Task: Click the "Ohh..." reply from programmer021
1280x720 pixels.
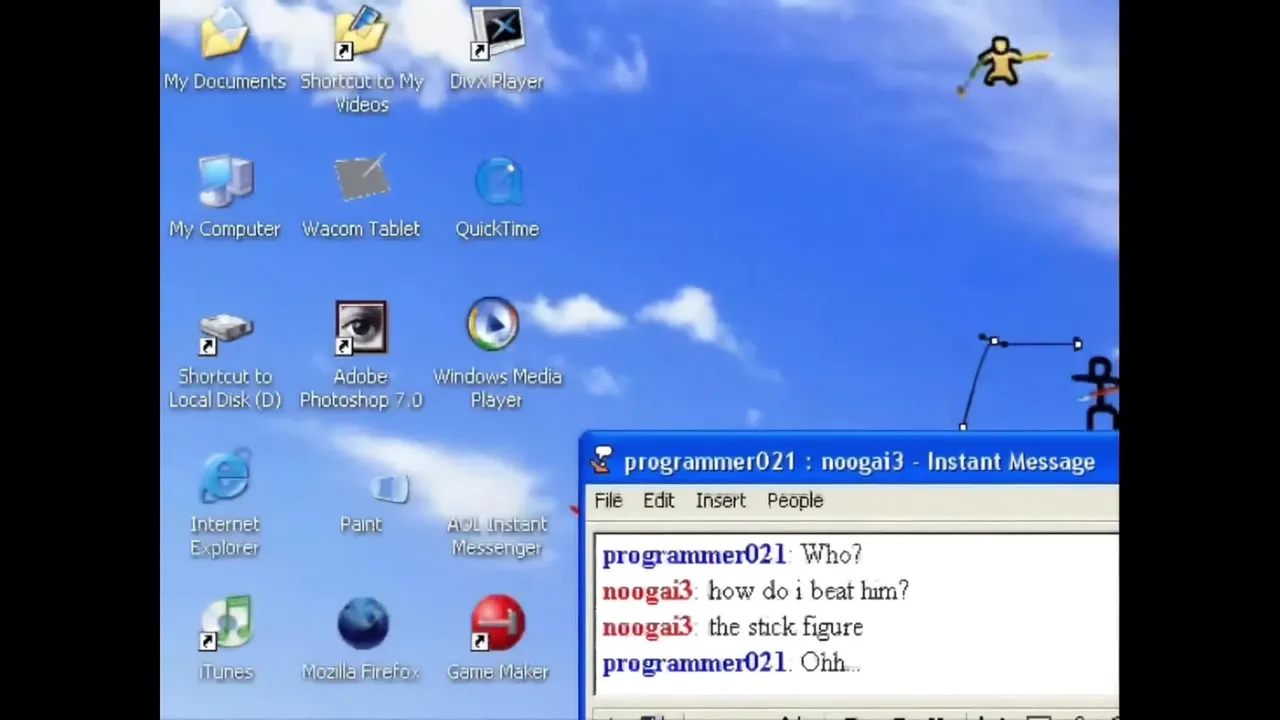Action: coord(830,663)
